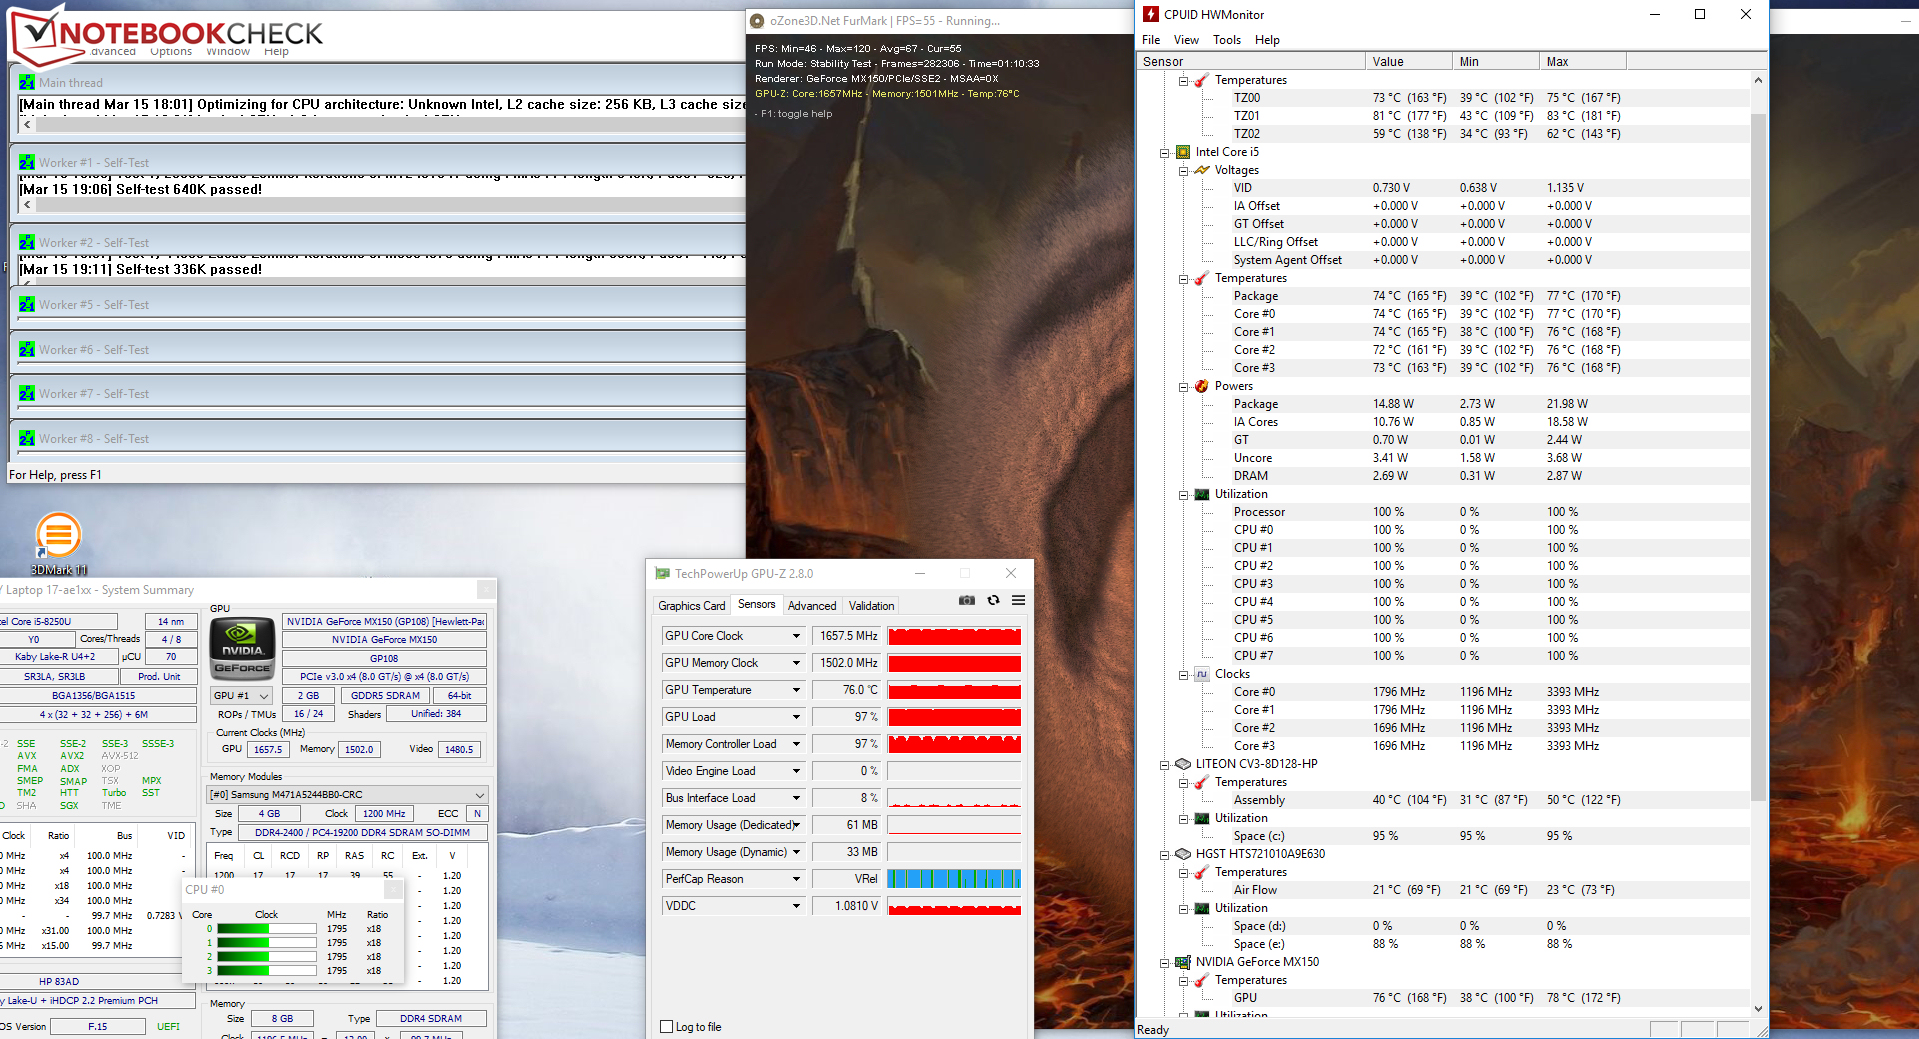Open the GPU Temperature sensor dropdown
Viewport: 1919px width, 1039px height.
pos(796,690)
